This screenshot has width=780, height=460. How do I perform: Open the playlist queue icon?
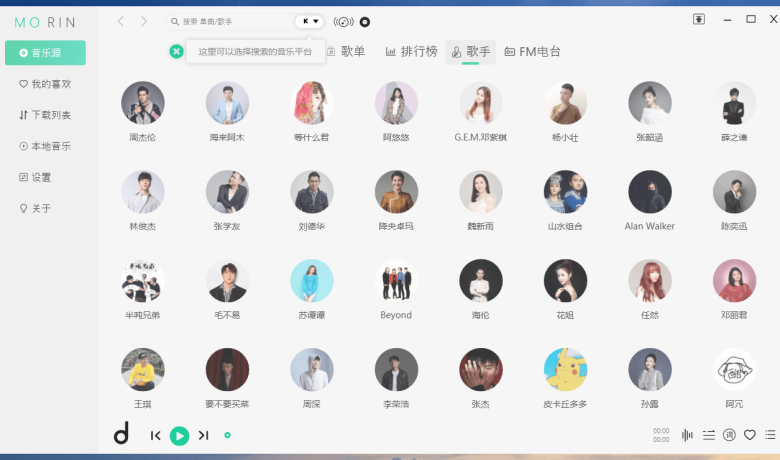tap(770, 435)
